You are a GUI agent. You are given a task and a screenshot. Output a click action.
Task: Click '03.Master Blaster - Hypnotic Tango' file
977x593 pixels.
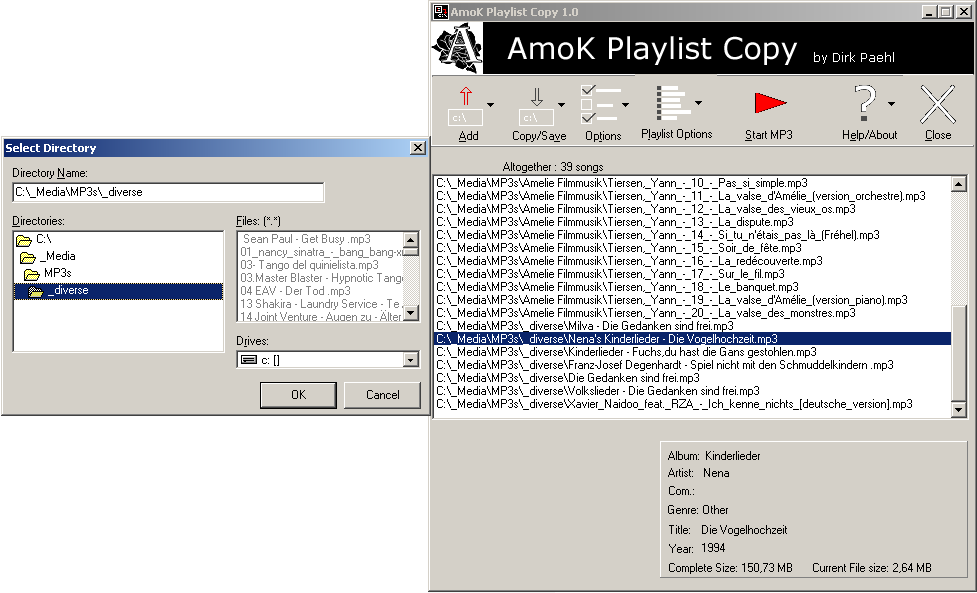point(322,278)
